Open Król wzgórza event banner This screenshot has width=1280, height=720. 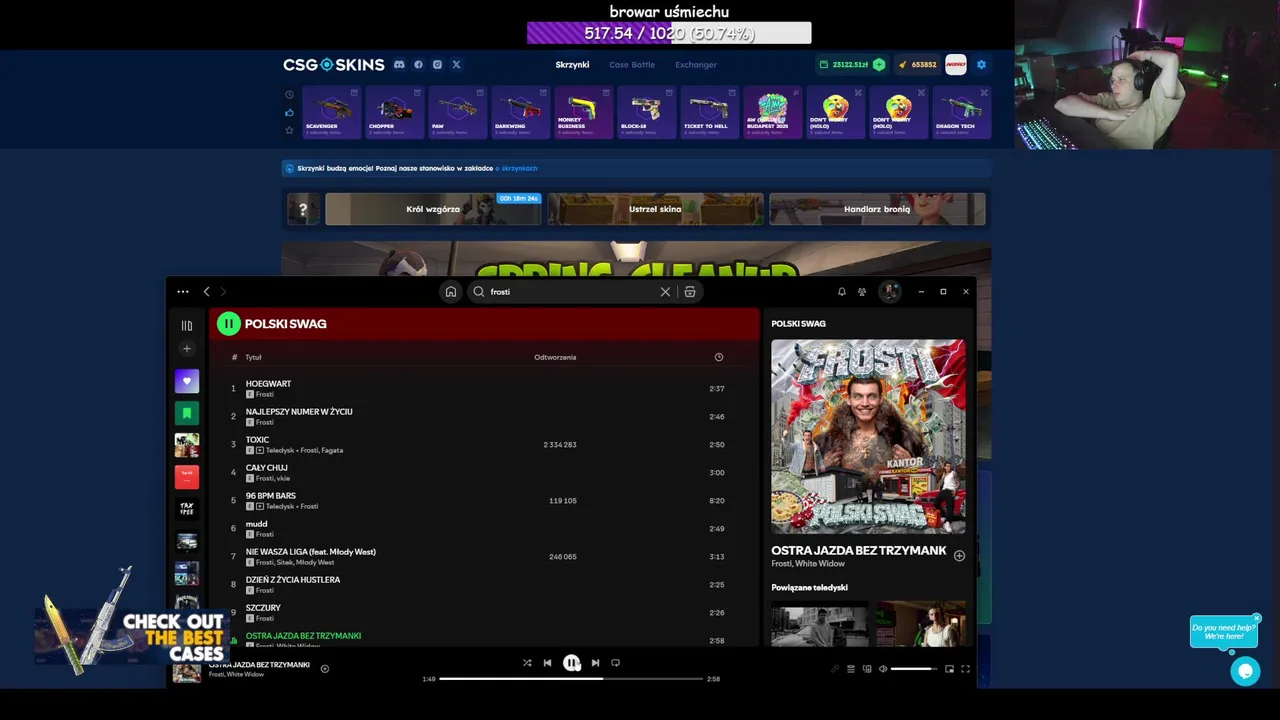433,209
